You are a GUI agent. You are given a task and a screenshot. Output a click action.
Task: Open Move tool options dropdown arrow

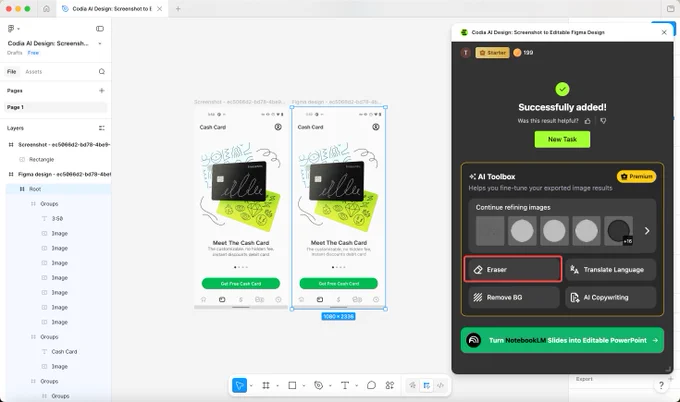pos(252,386)
